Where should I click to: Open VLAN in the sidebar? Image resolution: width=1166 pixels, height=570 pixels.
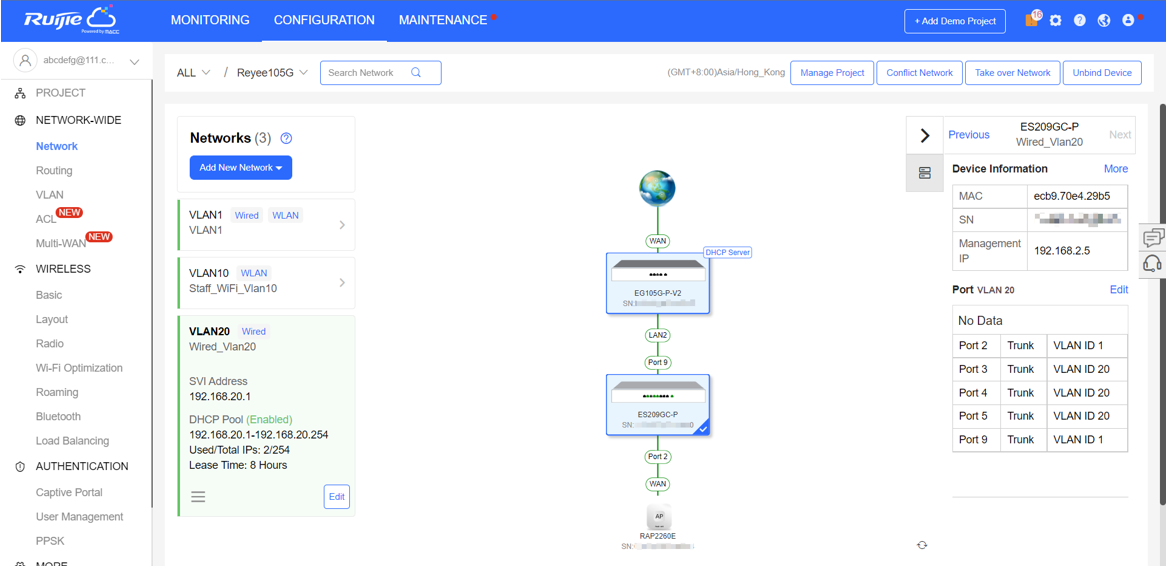click(x=50, y=195)
